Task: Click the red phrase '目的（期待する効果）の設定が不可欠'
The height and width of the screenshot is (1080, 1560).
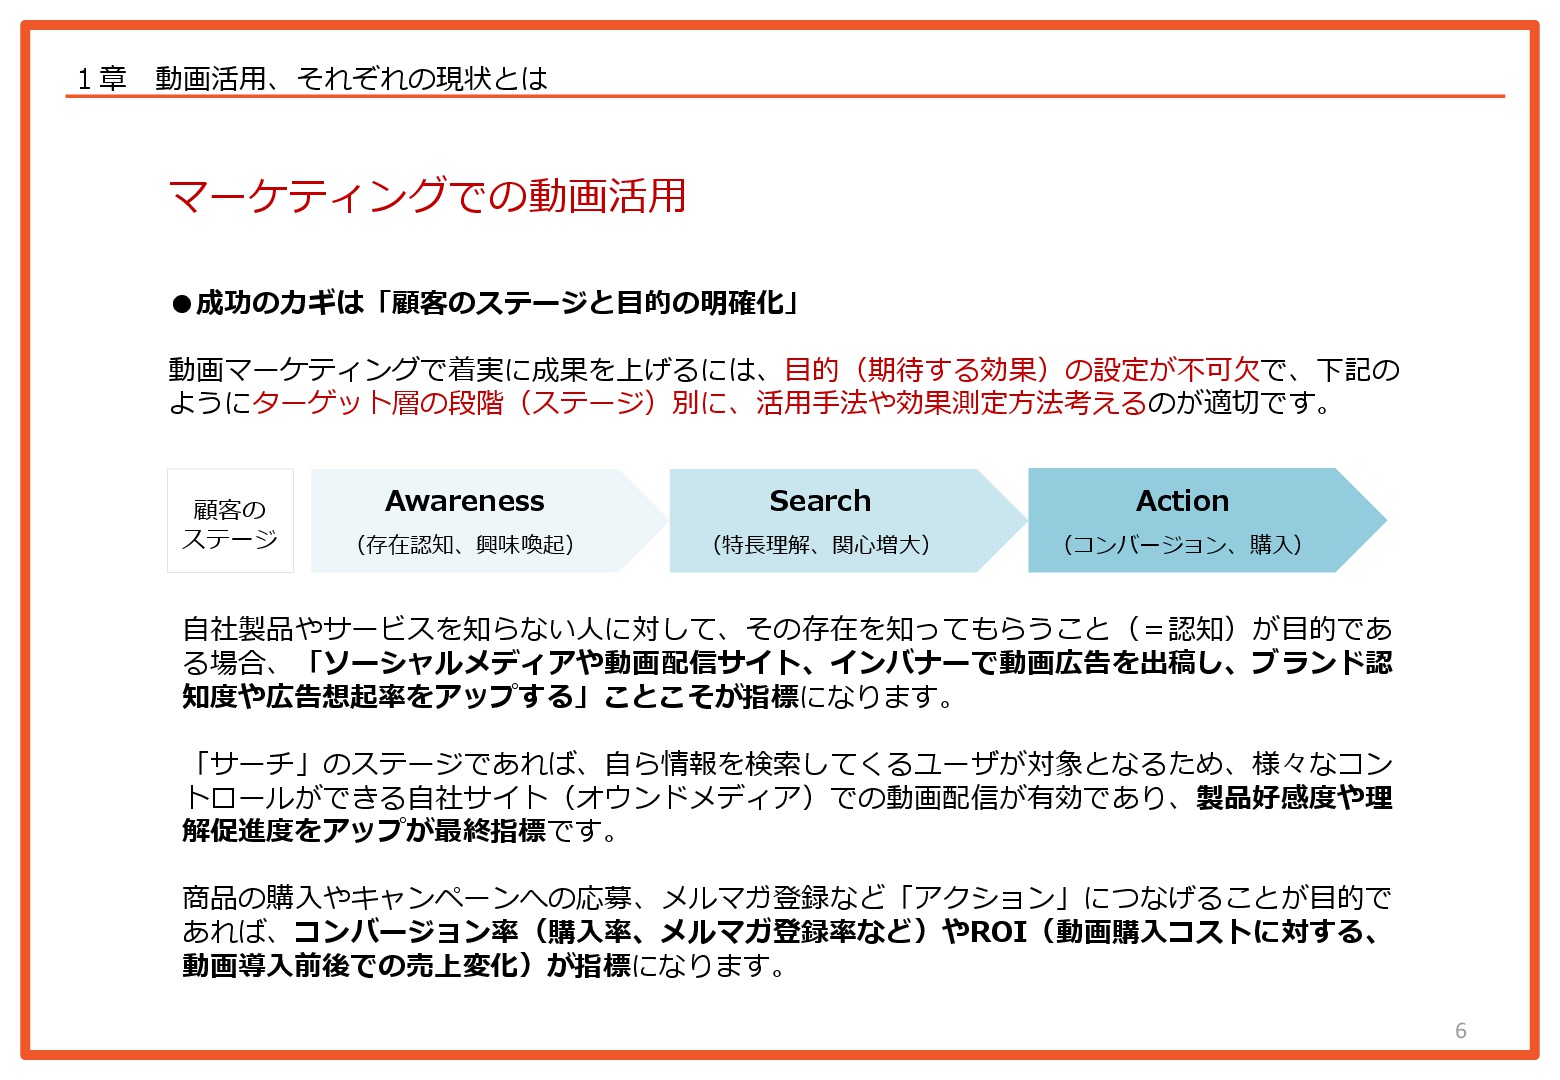Action: [1021, 370]
